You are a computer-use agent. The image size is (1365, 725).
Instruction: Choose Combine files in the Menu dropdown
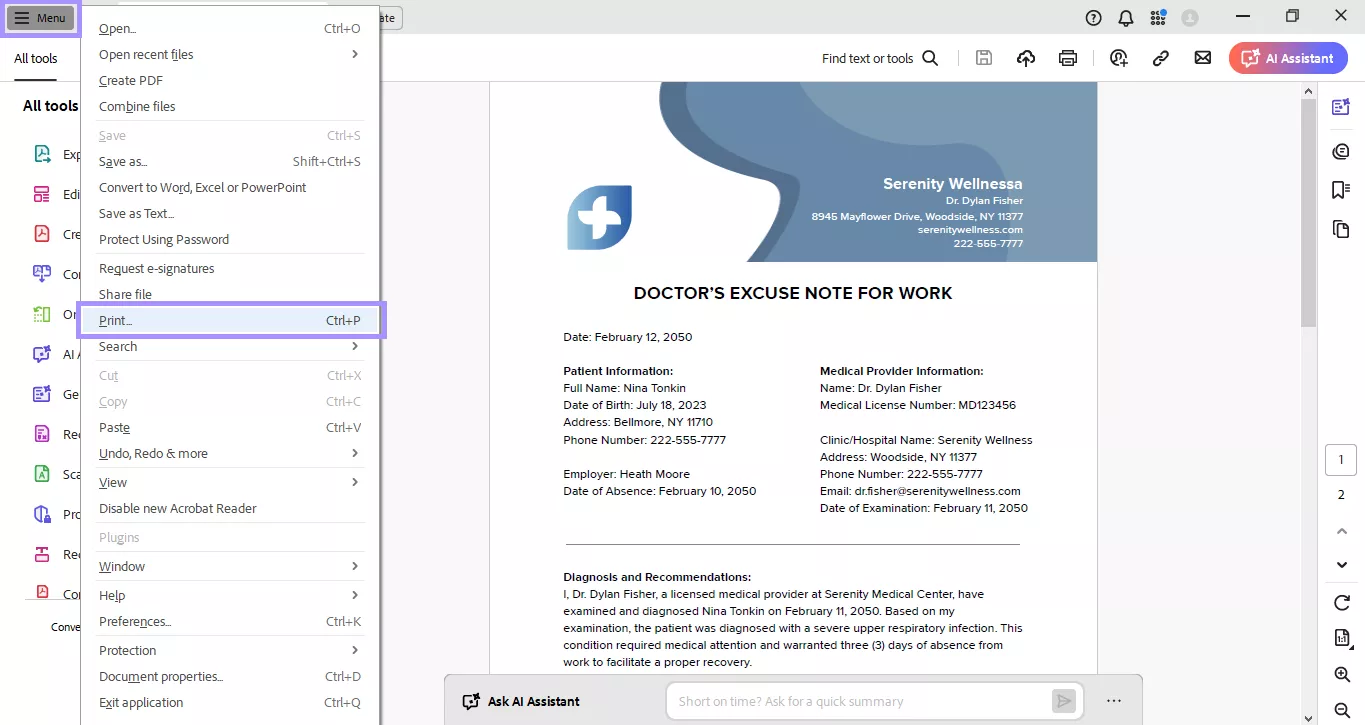(x=230, y=106)
